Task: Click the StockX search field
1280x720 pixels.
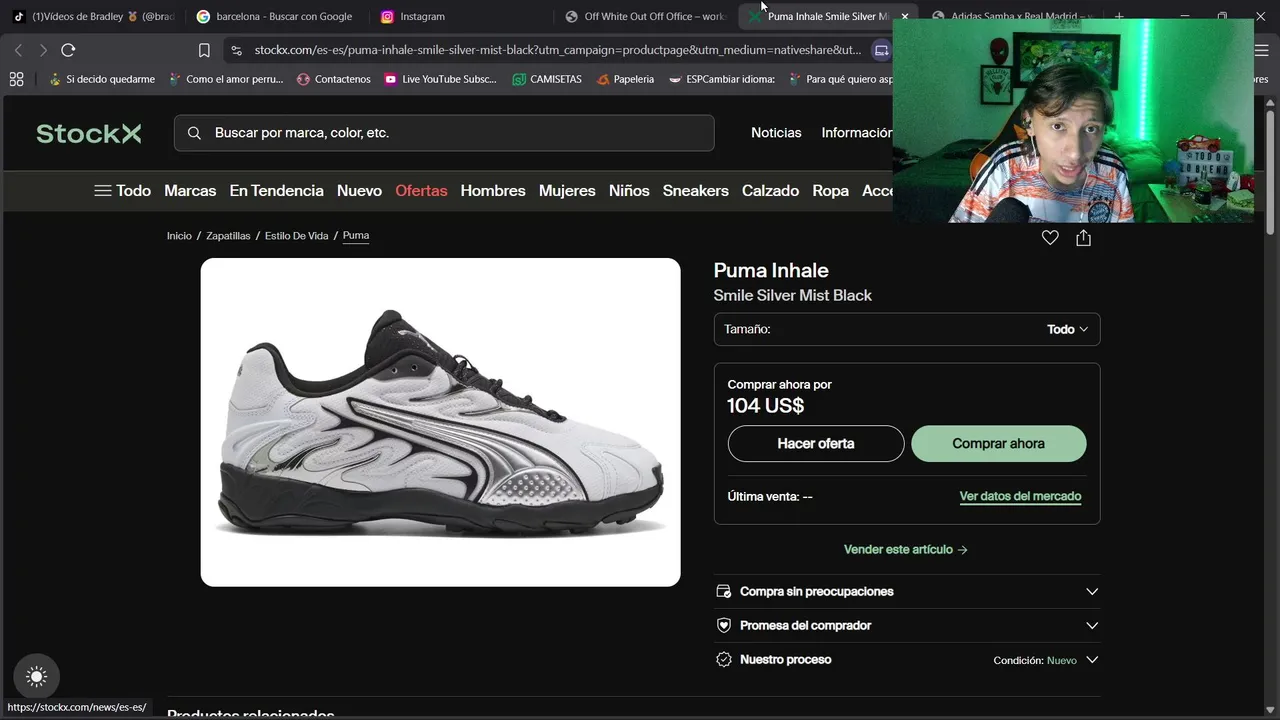Action: [444, 133]
